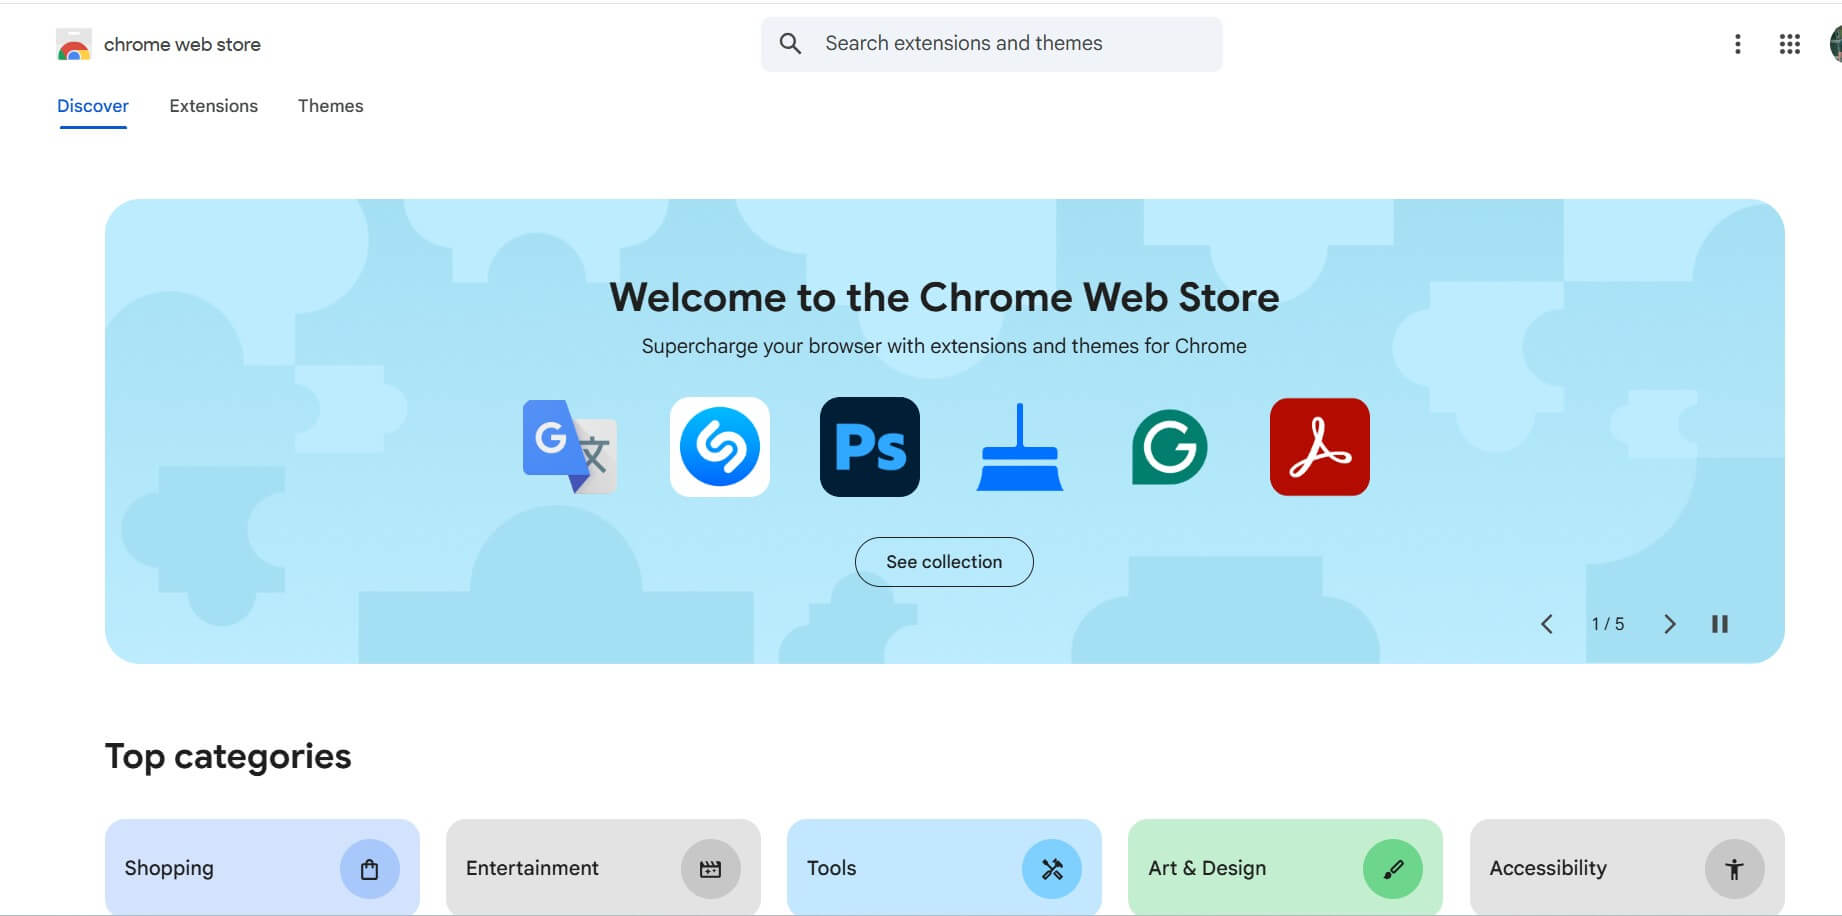Image resolution: width=1842 pixels, height=916 pixels.
Task: Open the user account avatar
Action: tap(1836, 44)
